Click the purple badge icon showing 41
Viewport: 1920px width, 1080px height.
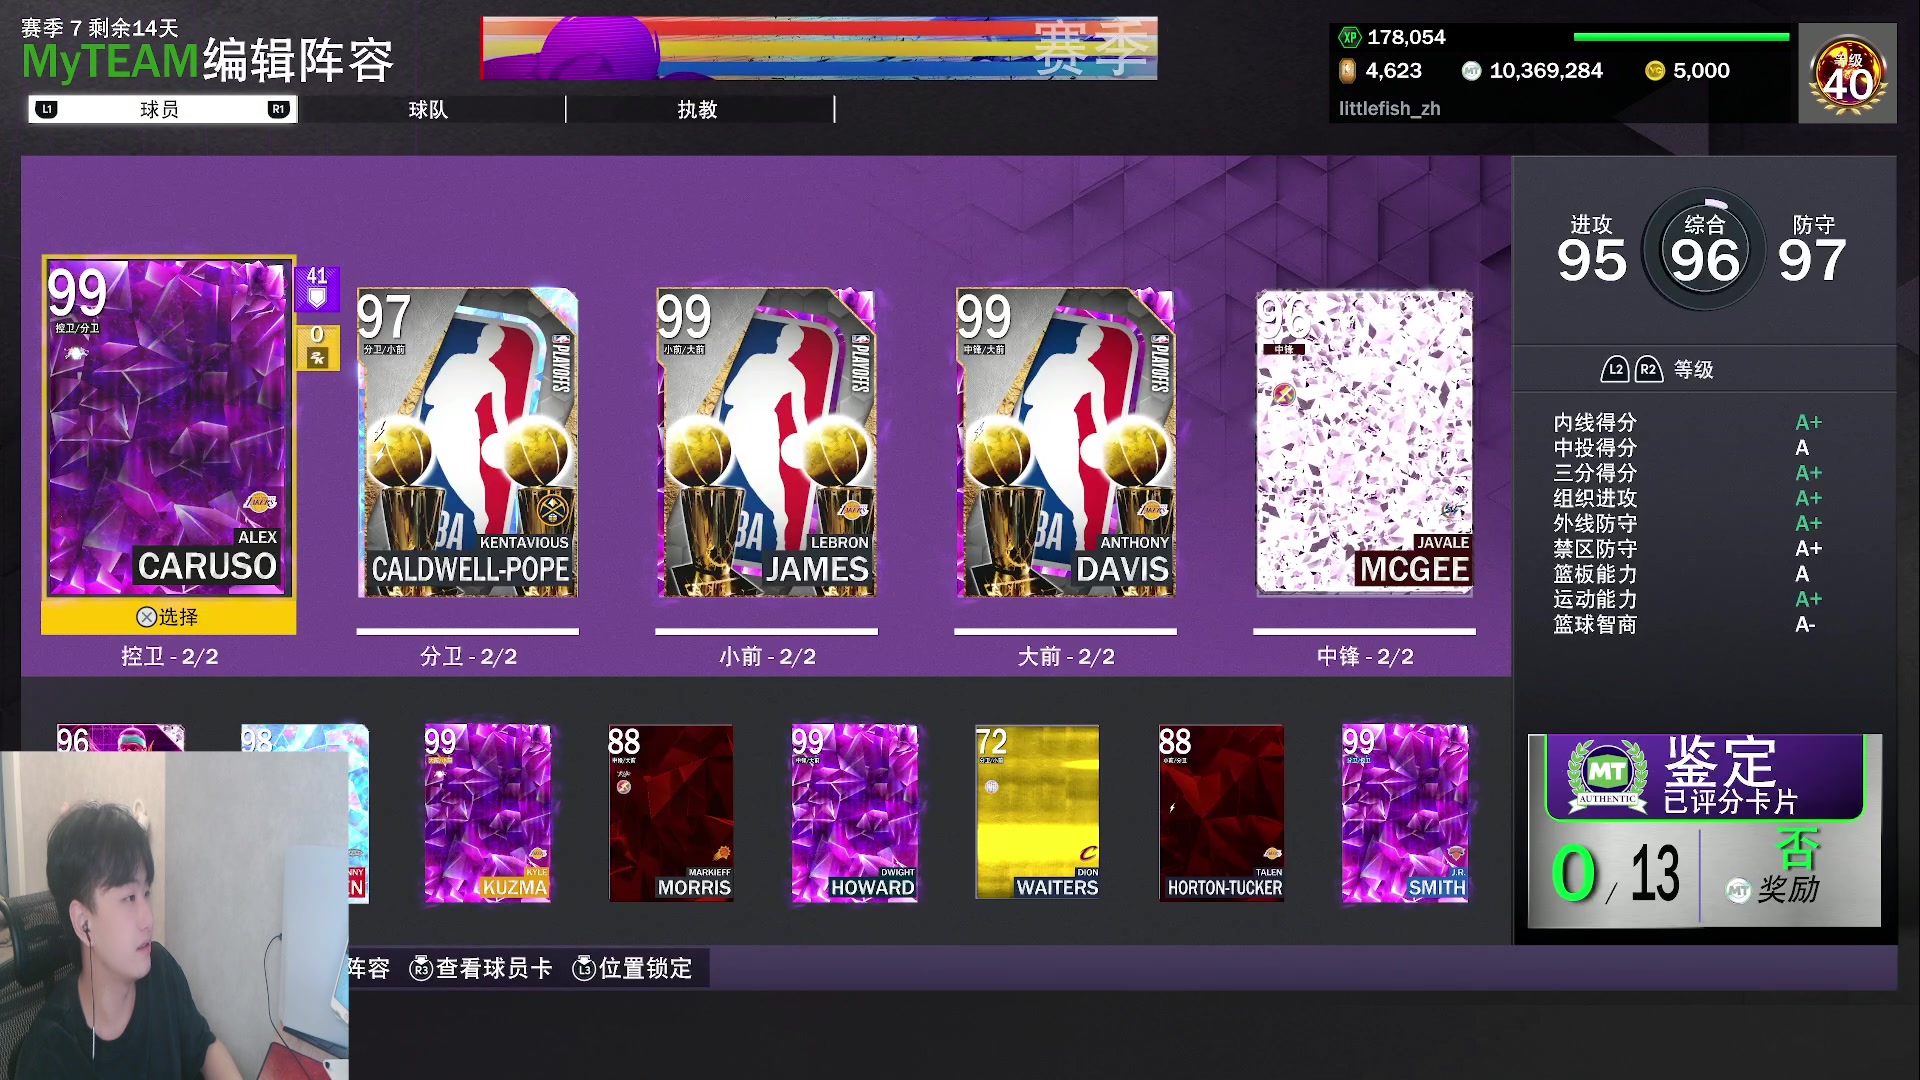click(317, 288)
